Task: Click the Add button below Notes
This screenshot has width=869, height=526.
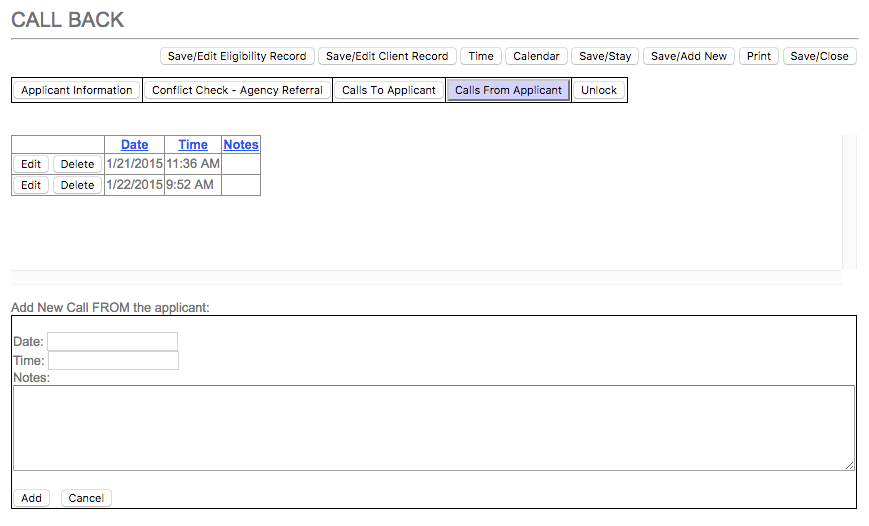Action: pyautogui.click(x=31, y=498)
